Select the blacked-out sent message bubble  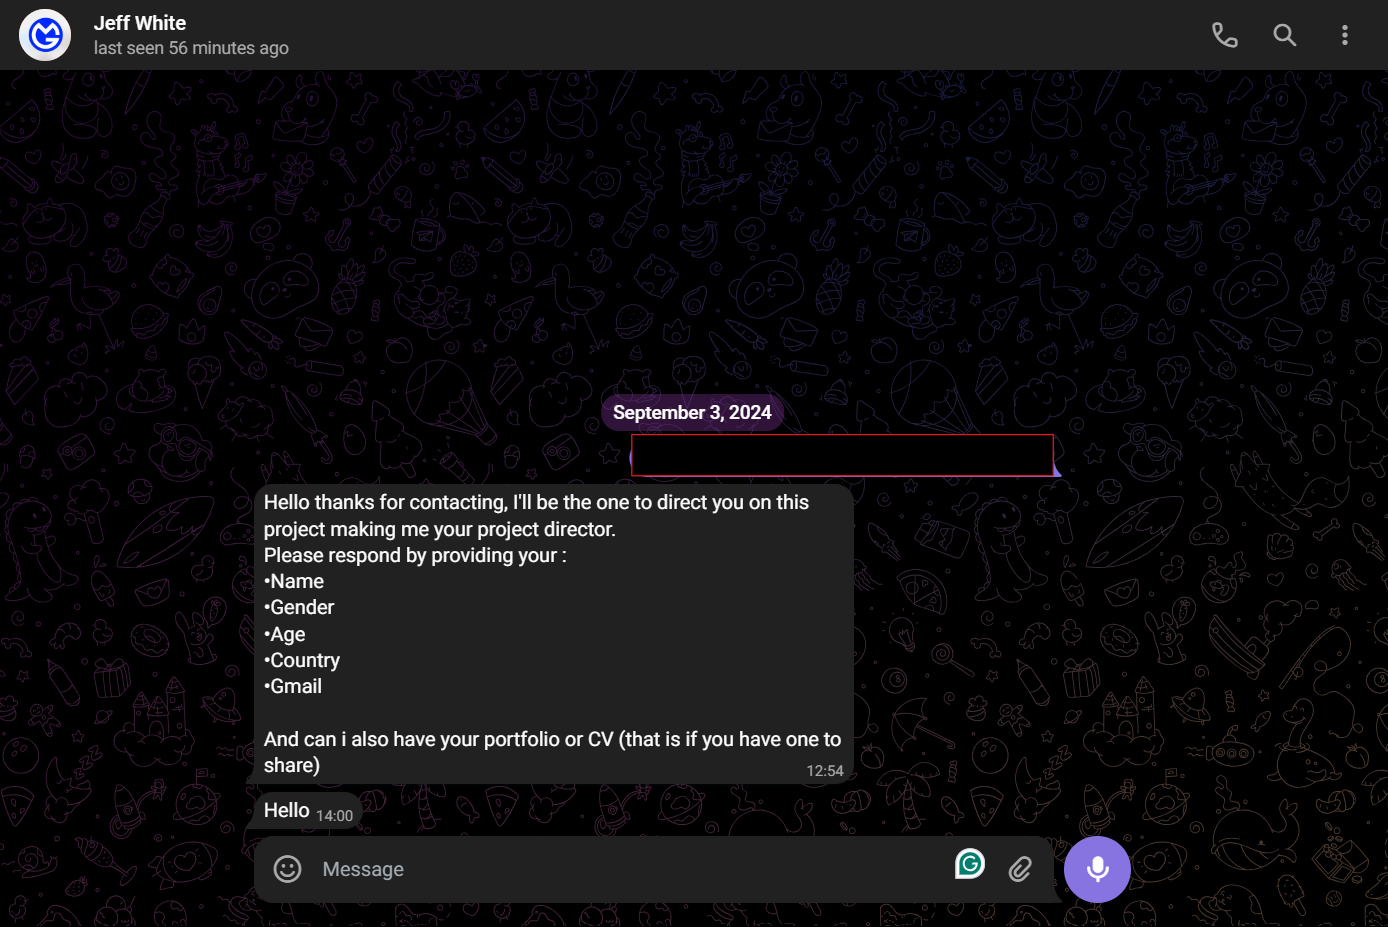click(x=842, y=455)
